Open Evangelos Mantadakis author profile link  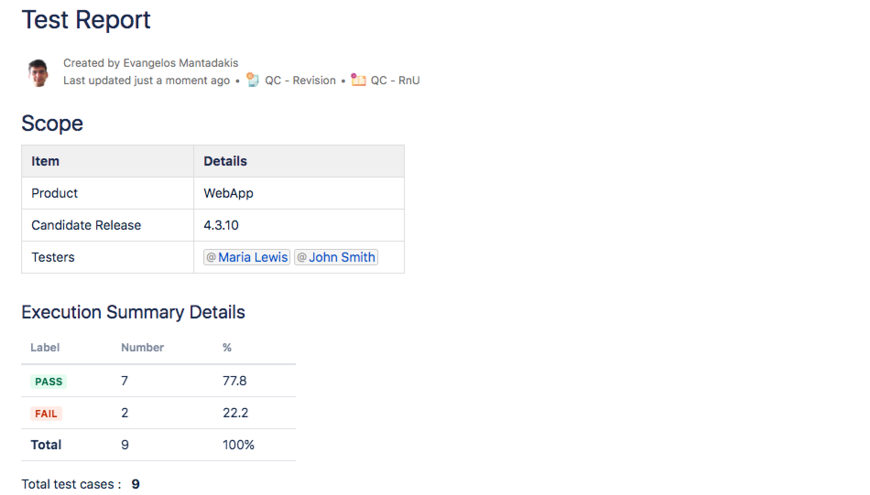click(180, 63)
